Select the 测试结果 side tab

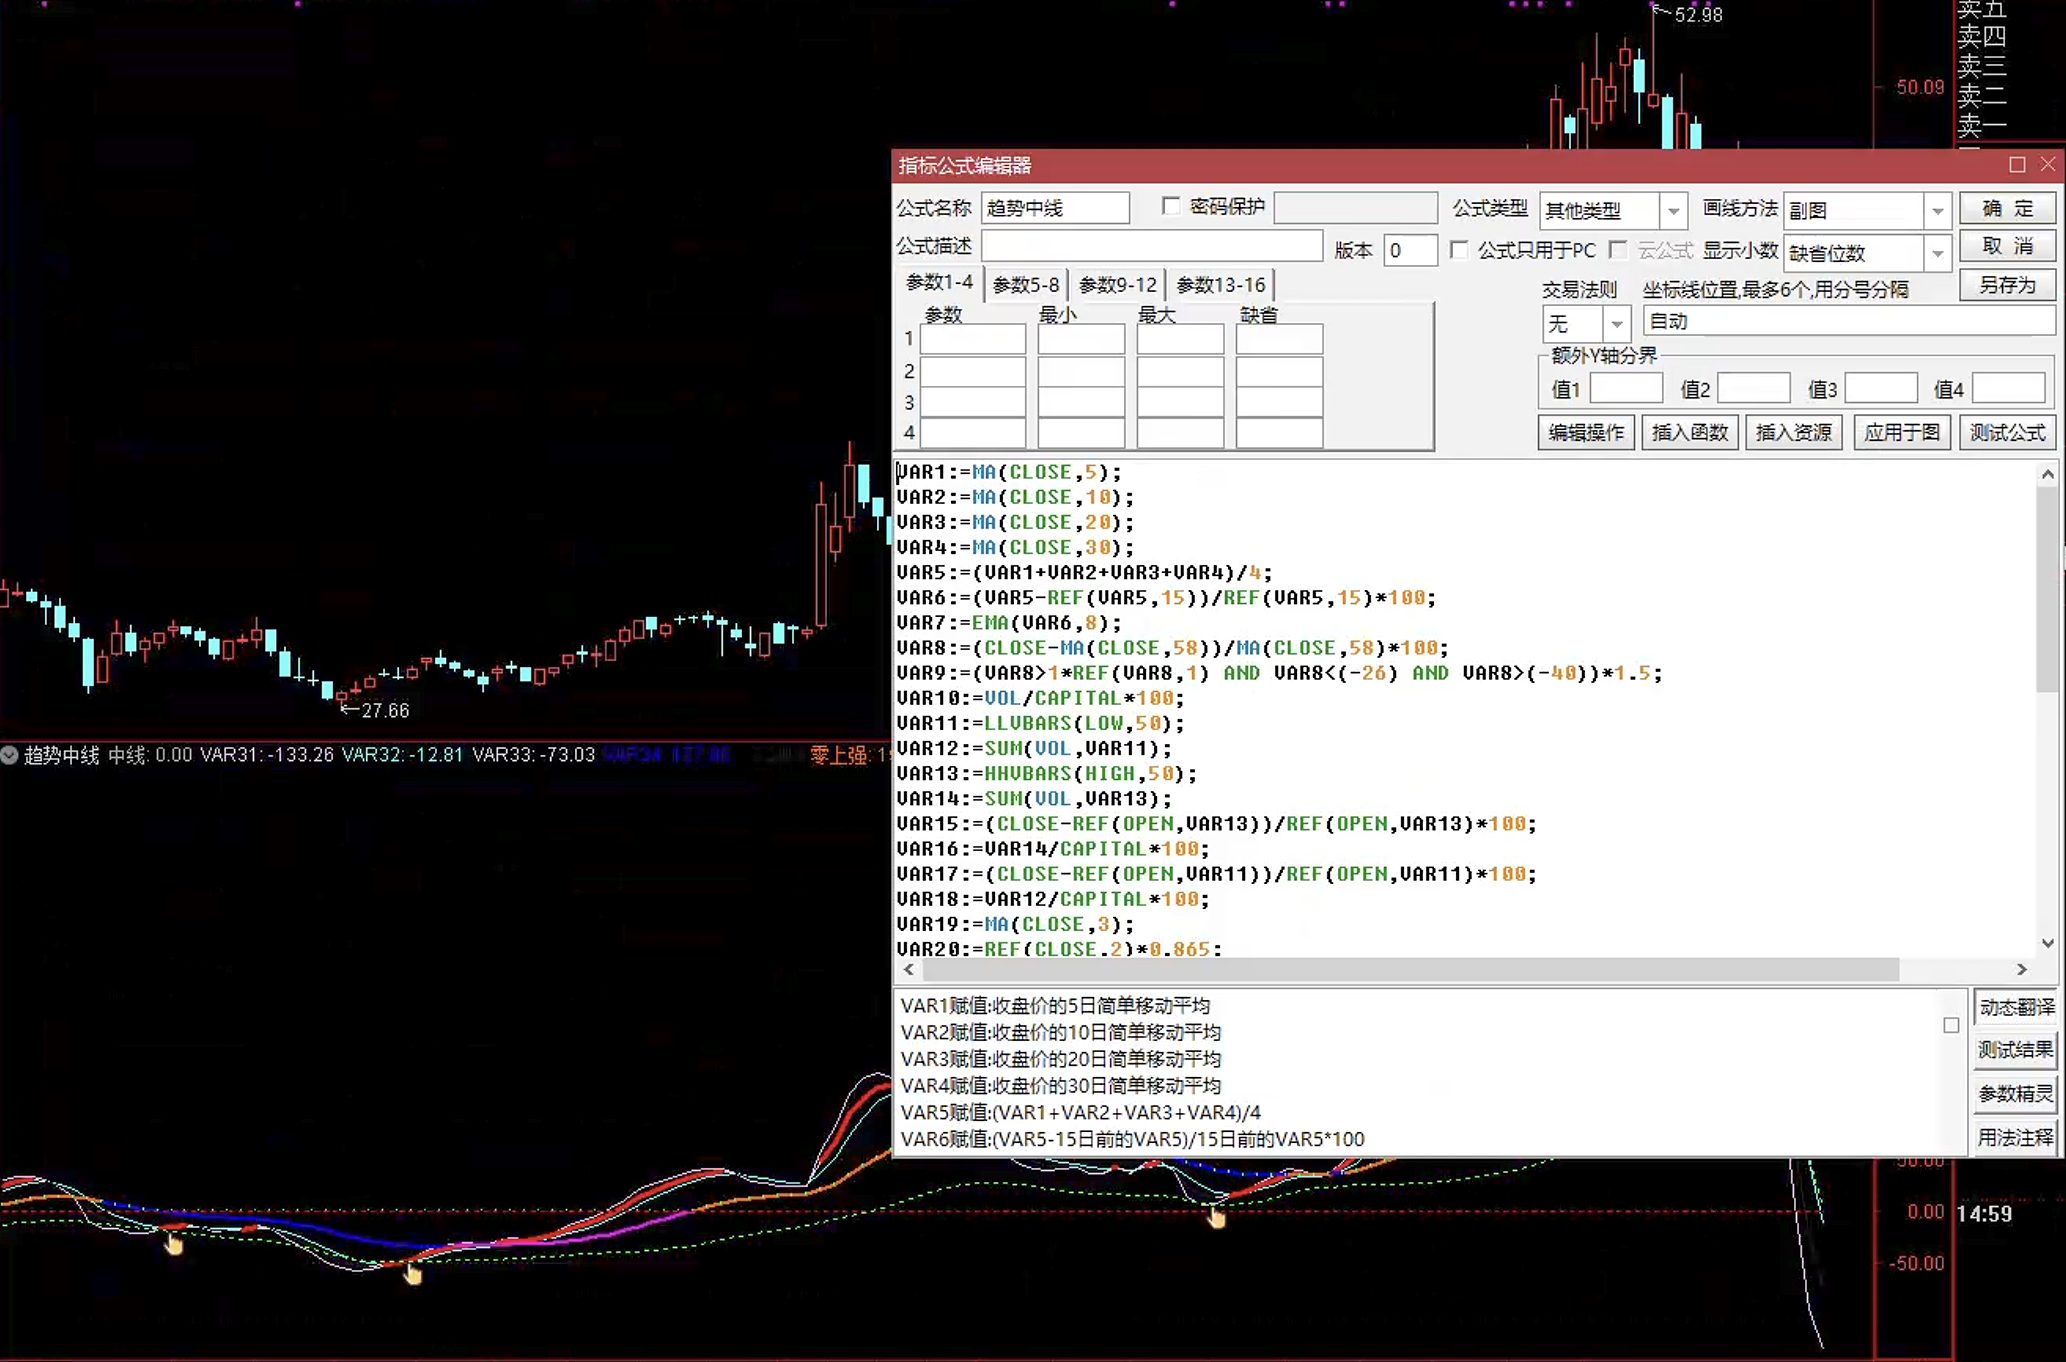click(x=2016, y=1050)
